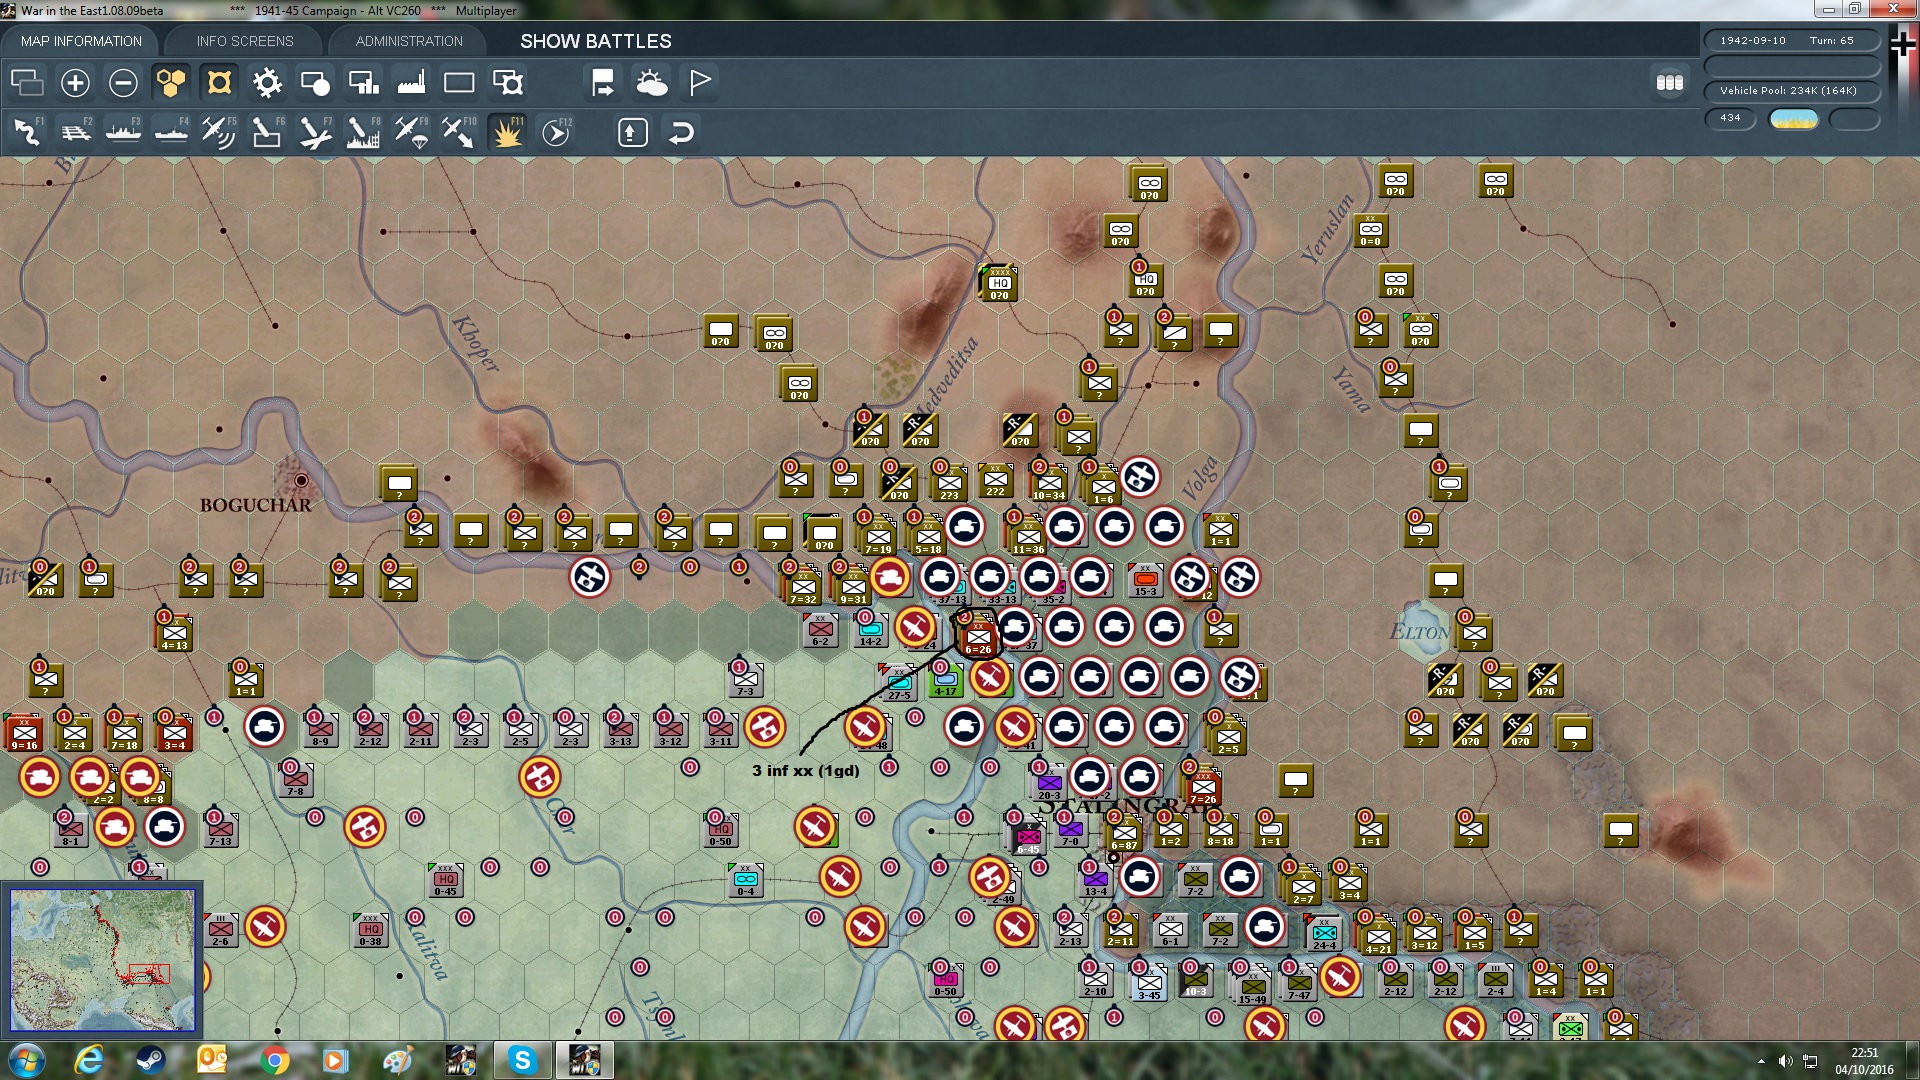Open the ADMINISTRATION tab
The width and height of the screenshot is (1920, 1080).
(409, 41)
